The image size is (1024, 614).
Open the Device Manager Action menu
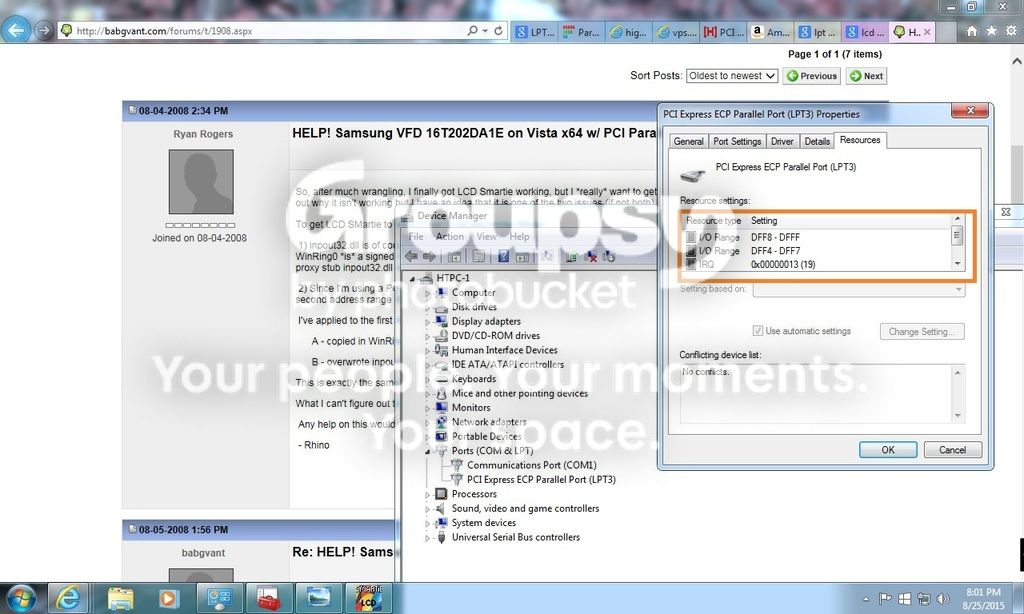coord(450,236)
